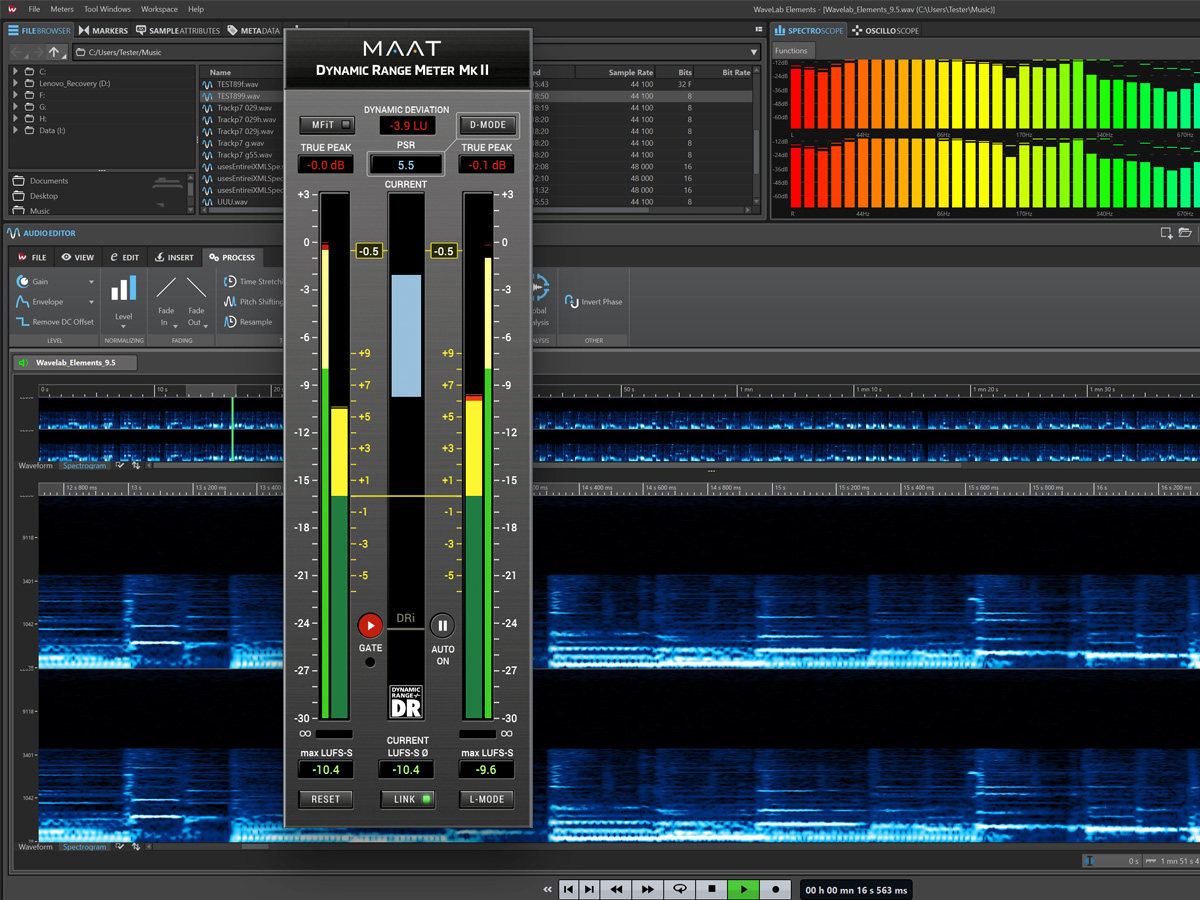Click the rewind transport button
Screen dimensions: 1200x900
click(617, 889)
